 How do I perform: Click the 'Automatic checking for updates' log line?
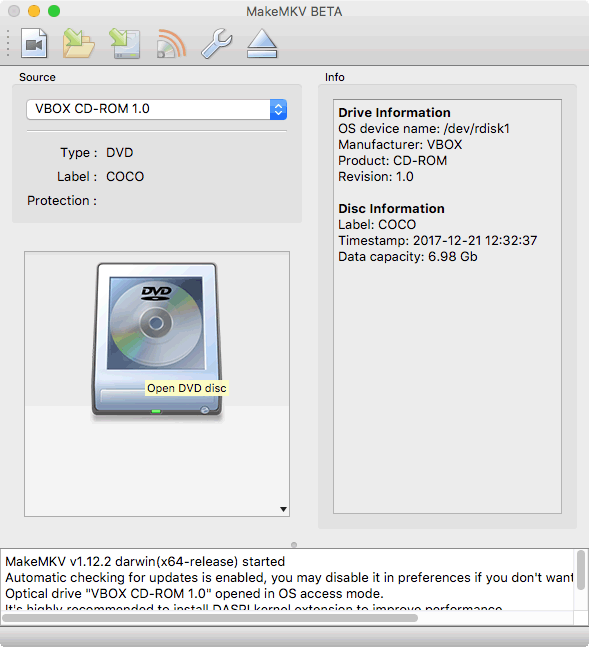[x=289, y=578]
